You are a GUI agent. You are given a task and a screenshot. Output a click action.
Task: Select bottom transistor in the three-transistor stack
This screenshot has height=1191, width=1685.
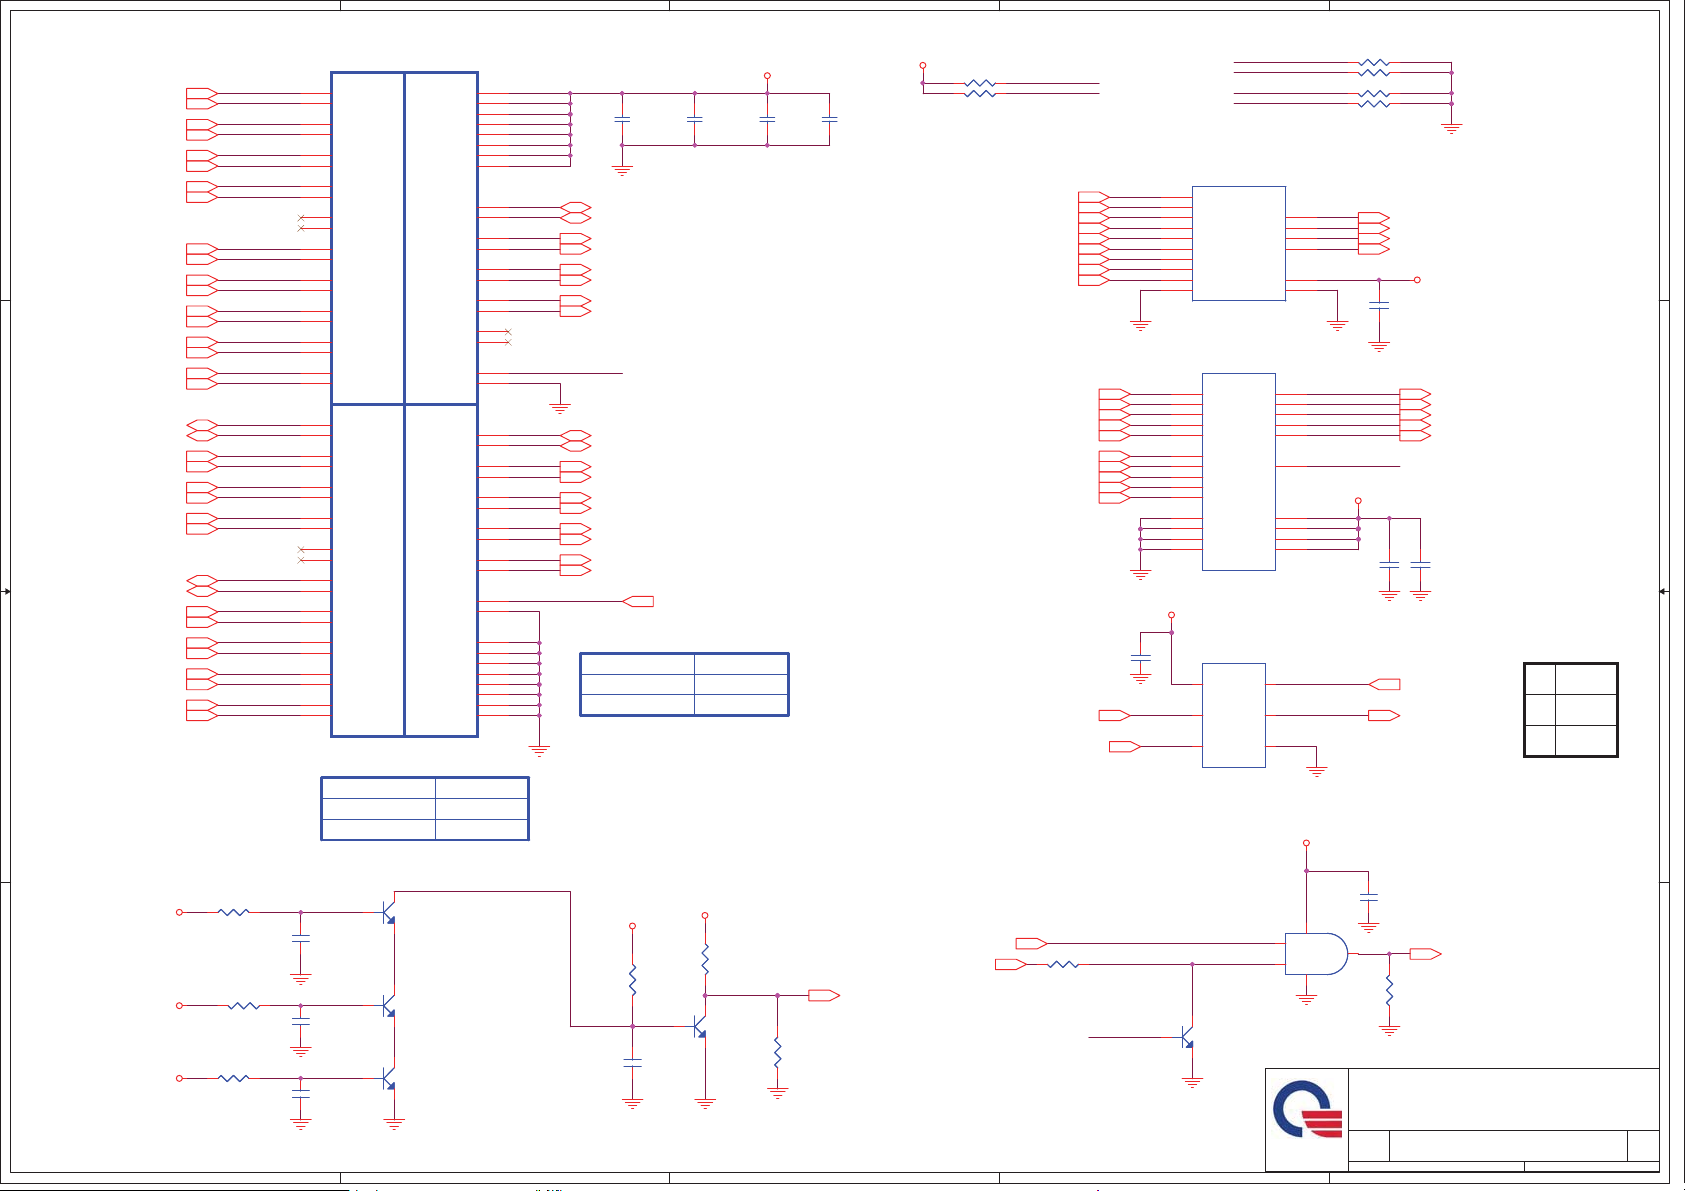tap(389, 1079)
